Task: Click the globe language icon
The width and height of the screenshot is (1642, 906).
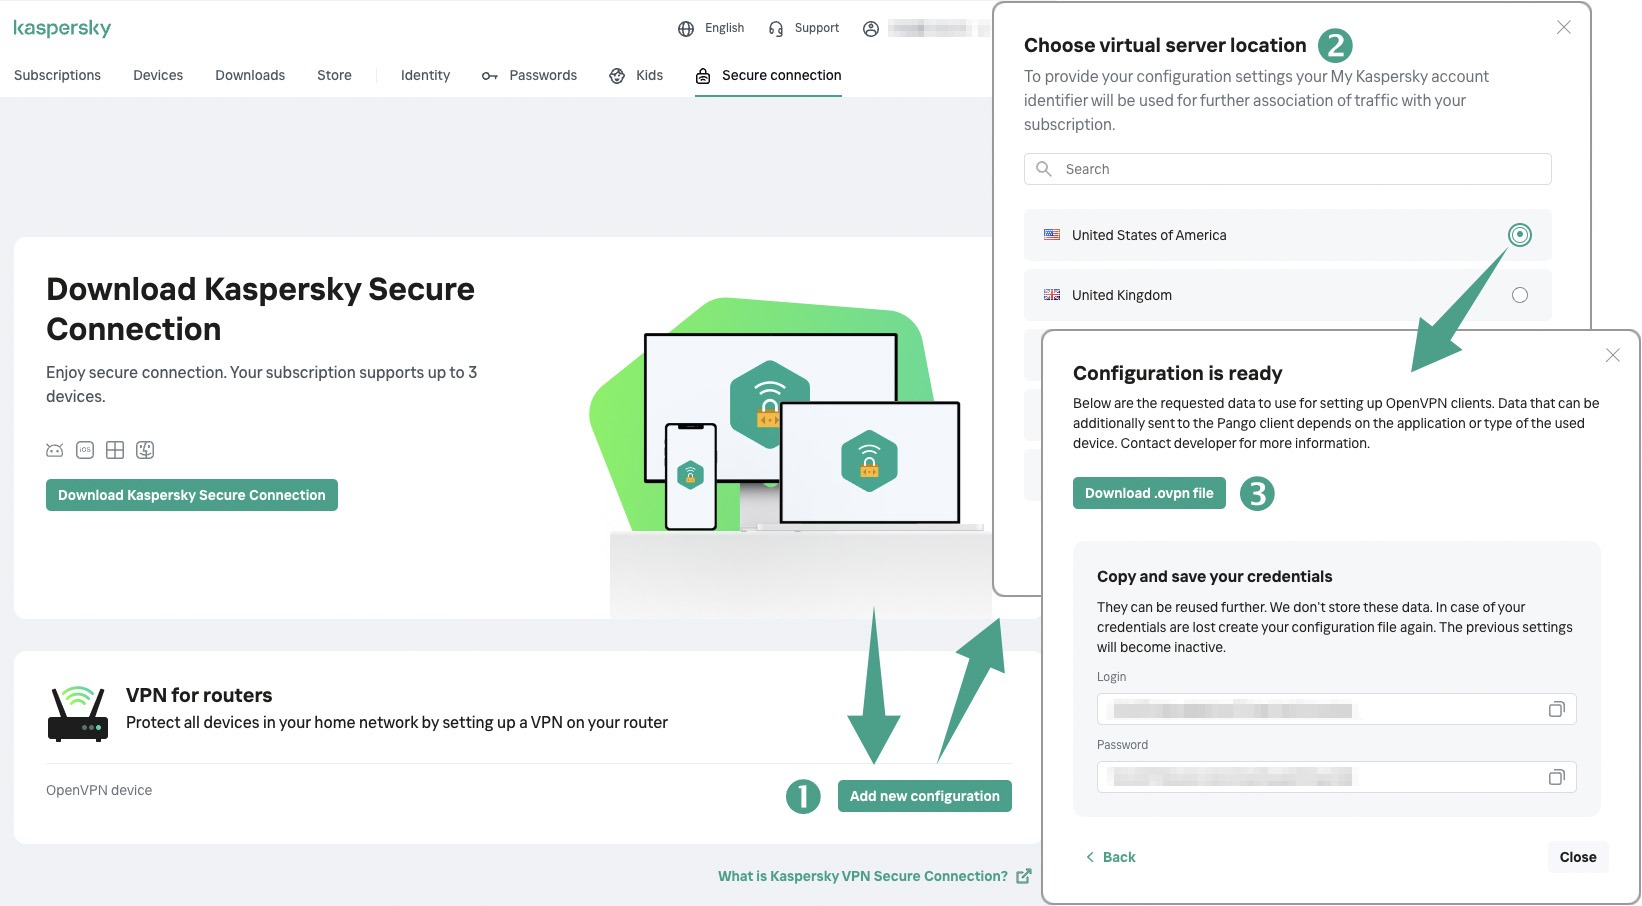Action: tap(686, 29)
